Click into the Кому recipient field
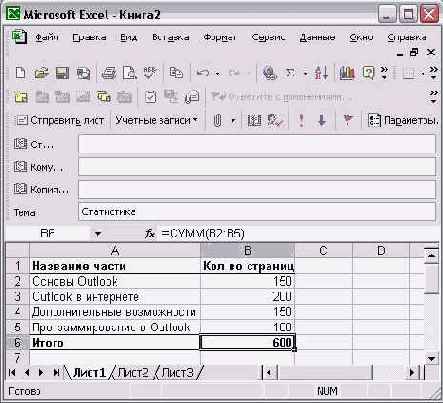The width and height of the screenshot is (443, 403). coord(257,166)
